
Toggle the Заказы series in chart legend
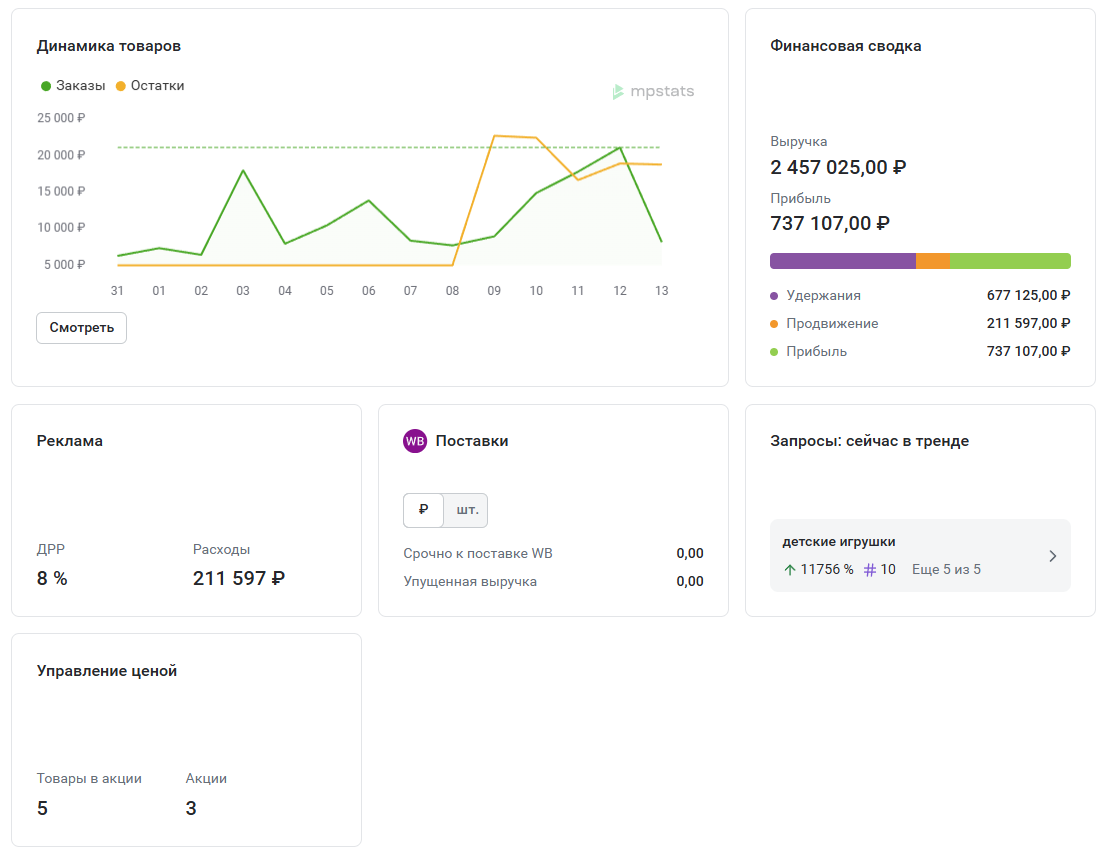(x=73, y=86)
